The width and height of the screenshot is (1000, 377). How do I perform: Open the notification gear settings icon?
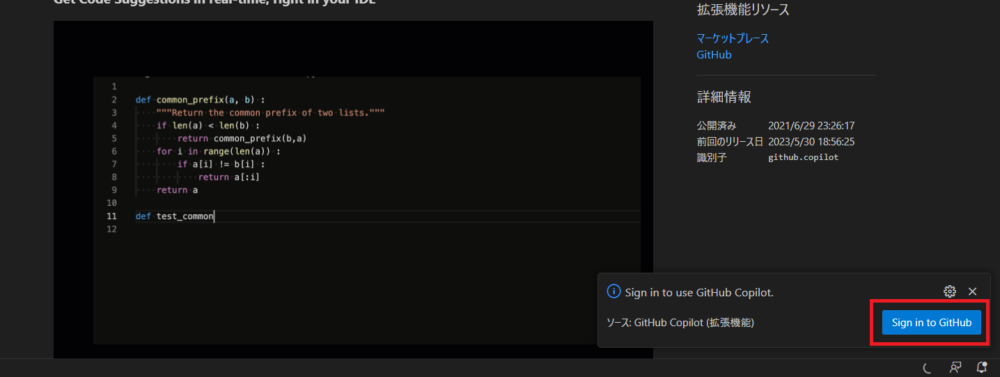coord(950,292)
